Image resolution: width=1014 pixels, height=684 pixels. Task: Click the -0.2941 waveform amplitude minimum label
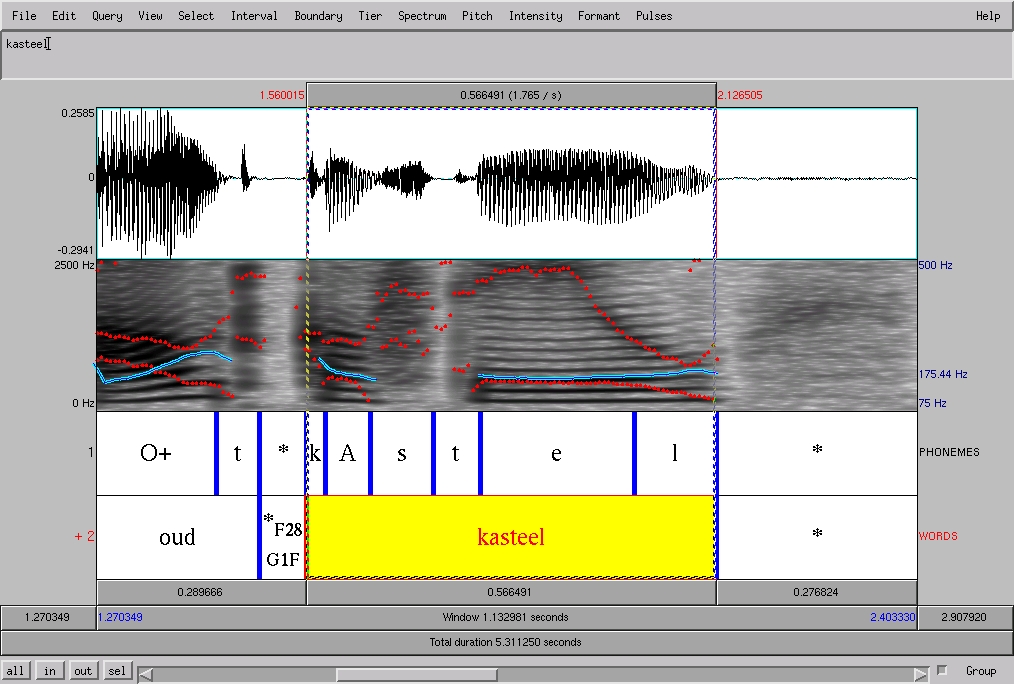point(76,250)
